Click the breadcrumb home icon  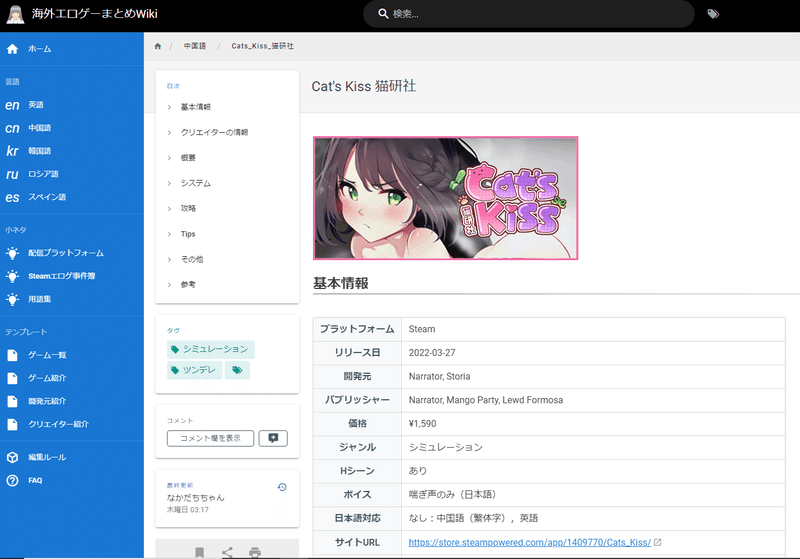click(x=158, y=46)
